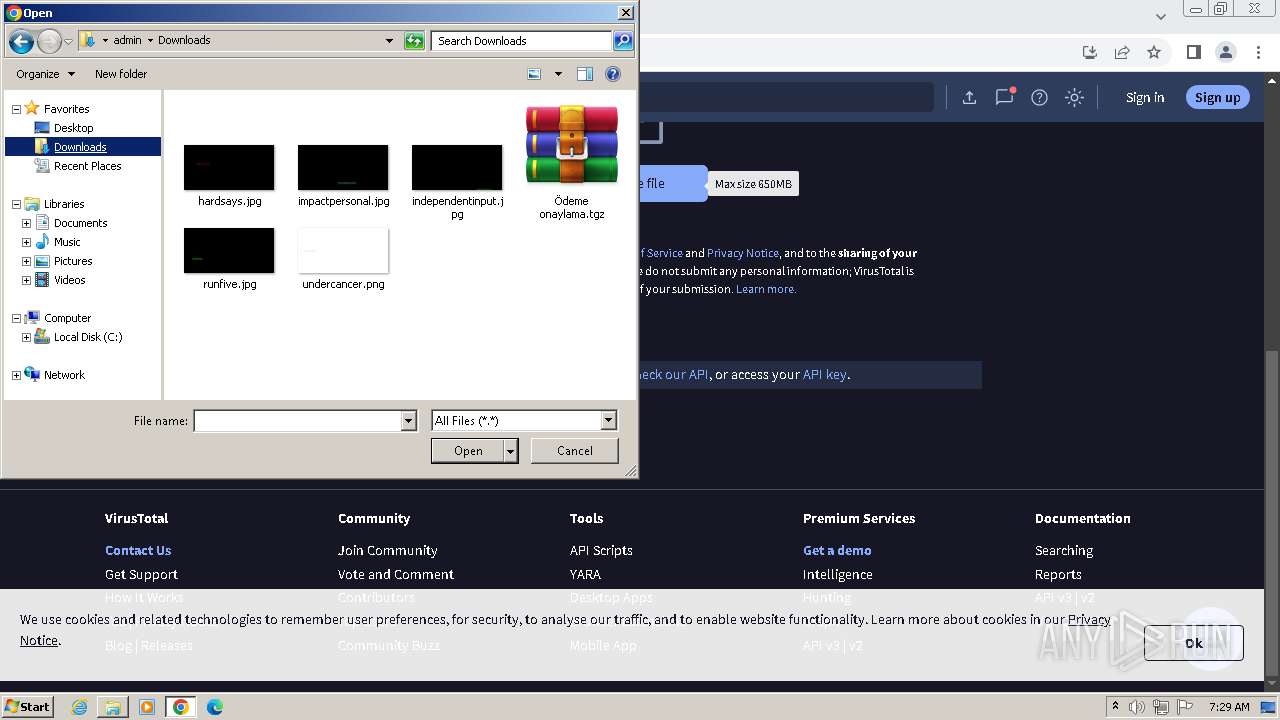This screenshot has width=1280, height=720.
Task: Bookmark this page with the star icon
Action: (1154, 52)
